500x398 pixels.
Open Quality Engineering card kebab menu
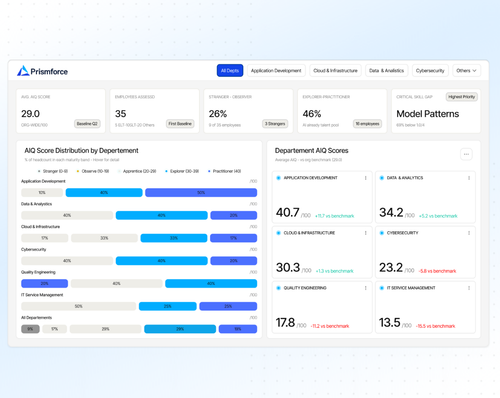(366, 288)
